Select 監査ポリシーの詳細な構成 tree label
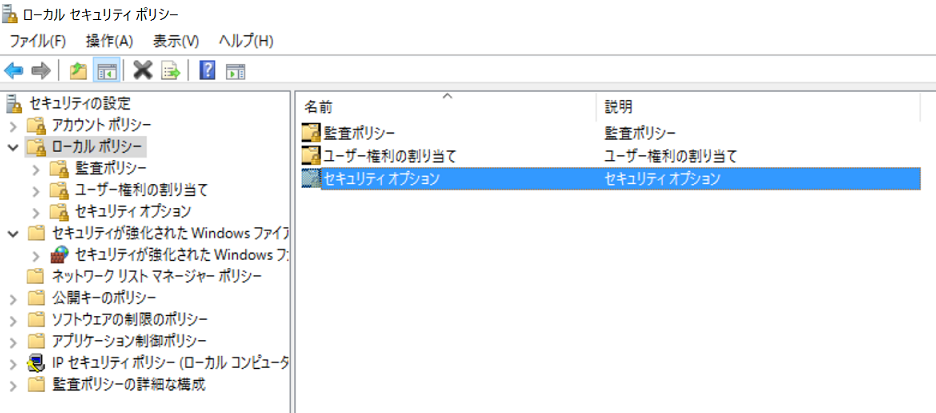The width and height of the screenshot is (936, 413). 129,384
